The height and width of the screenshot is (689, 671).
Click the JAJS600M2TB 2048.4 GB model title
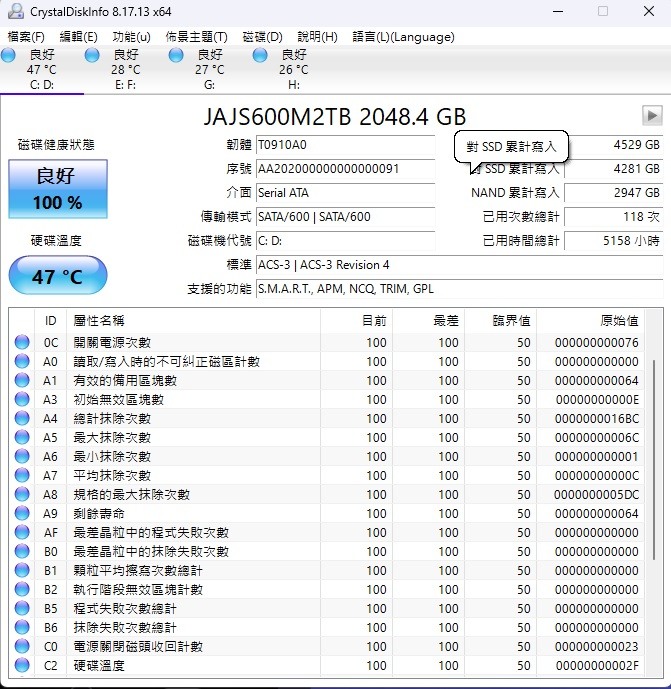click(x=335, y=116)
